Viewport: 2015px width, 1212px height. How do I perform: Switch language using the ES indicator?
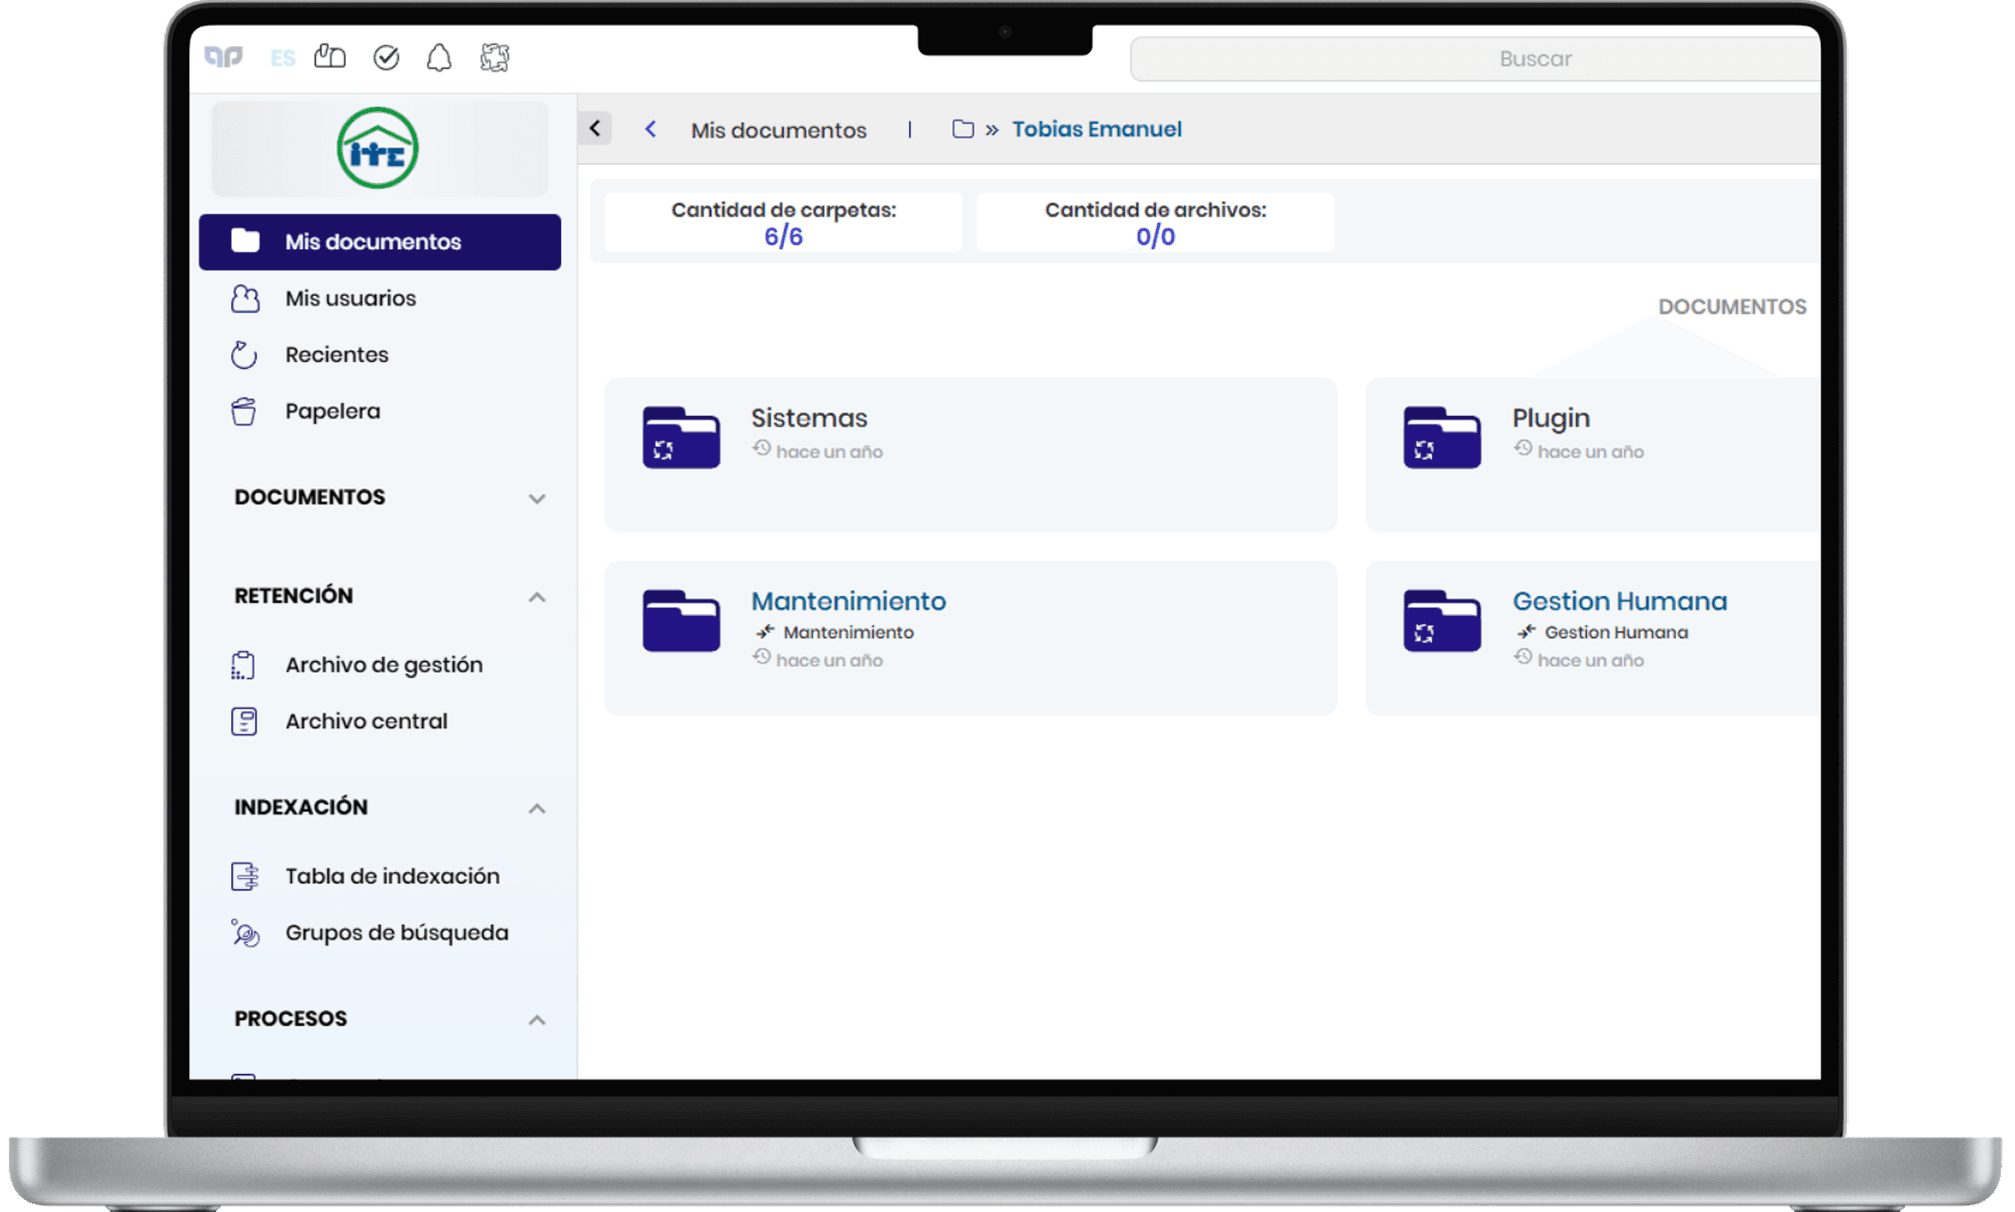[x=283, y=59]
